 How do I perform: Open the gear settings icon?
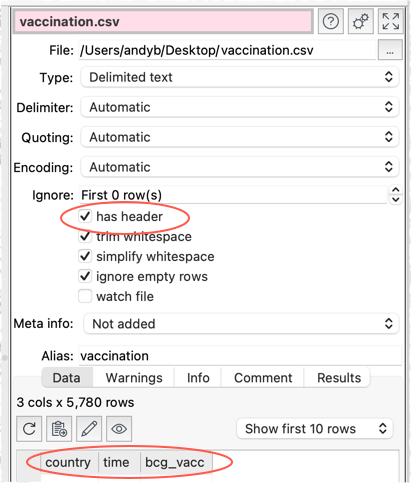tap(360, 22)
